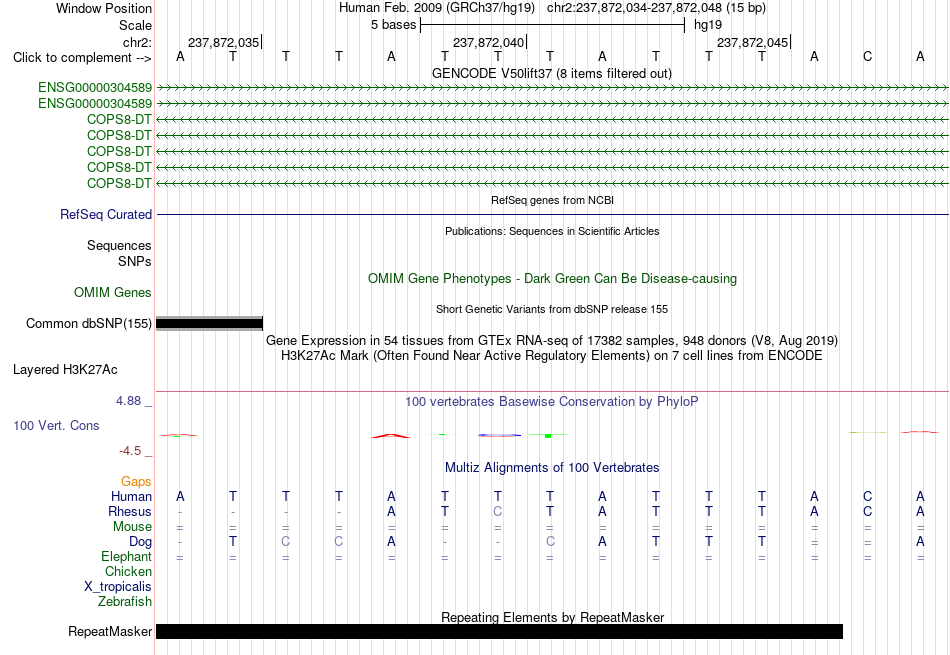Click the chr2:237,872,034-237,872,048 (15 bp) coordinates
This screenshot has height=655, width=950.
(656, 8)
